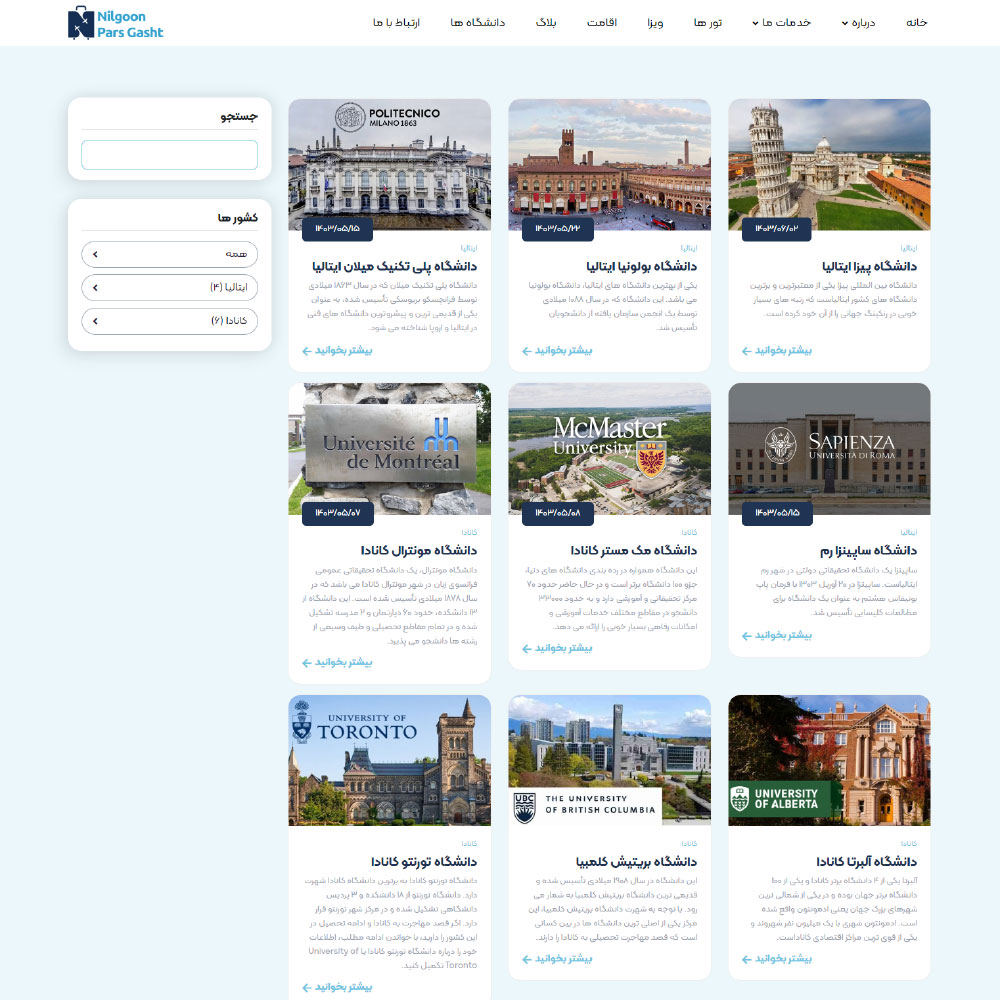Open the بلاگ menu item
The height and width of the screenshot is (1000, 1000).
tap(546, 23)
